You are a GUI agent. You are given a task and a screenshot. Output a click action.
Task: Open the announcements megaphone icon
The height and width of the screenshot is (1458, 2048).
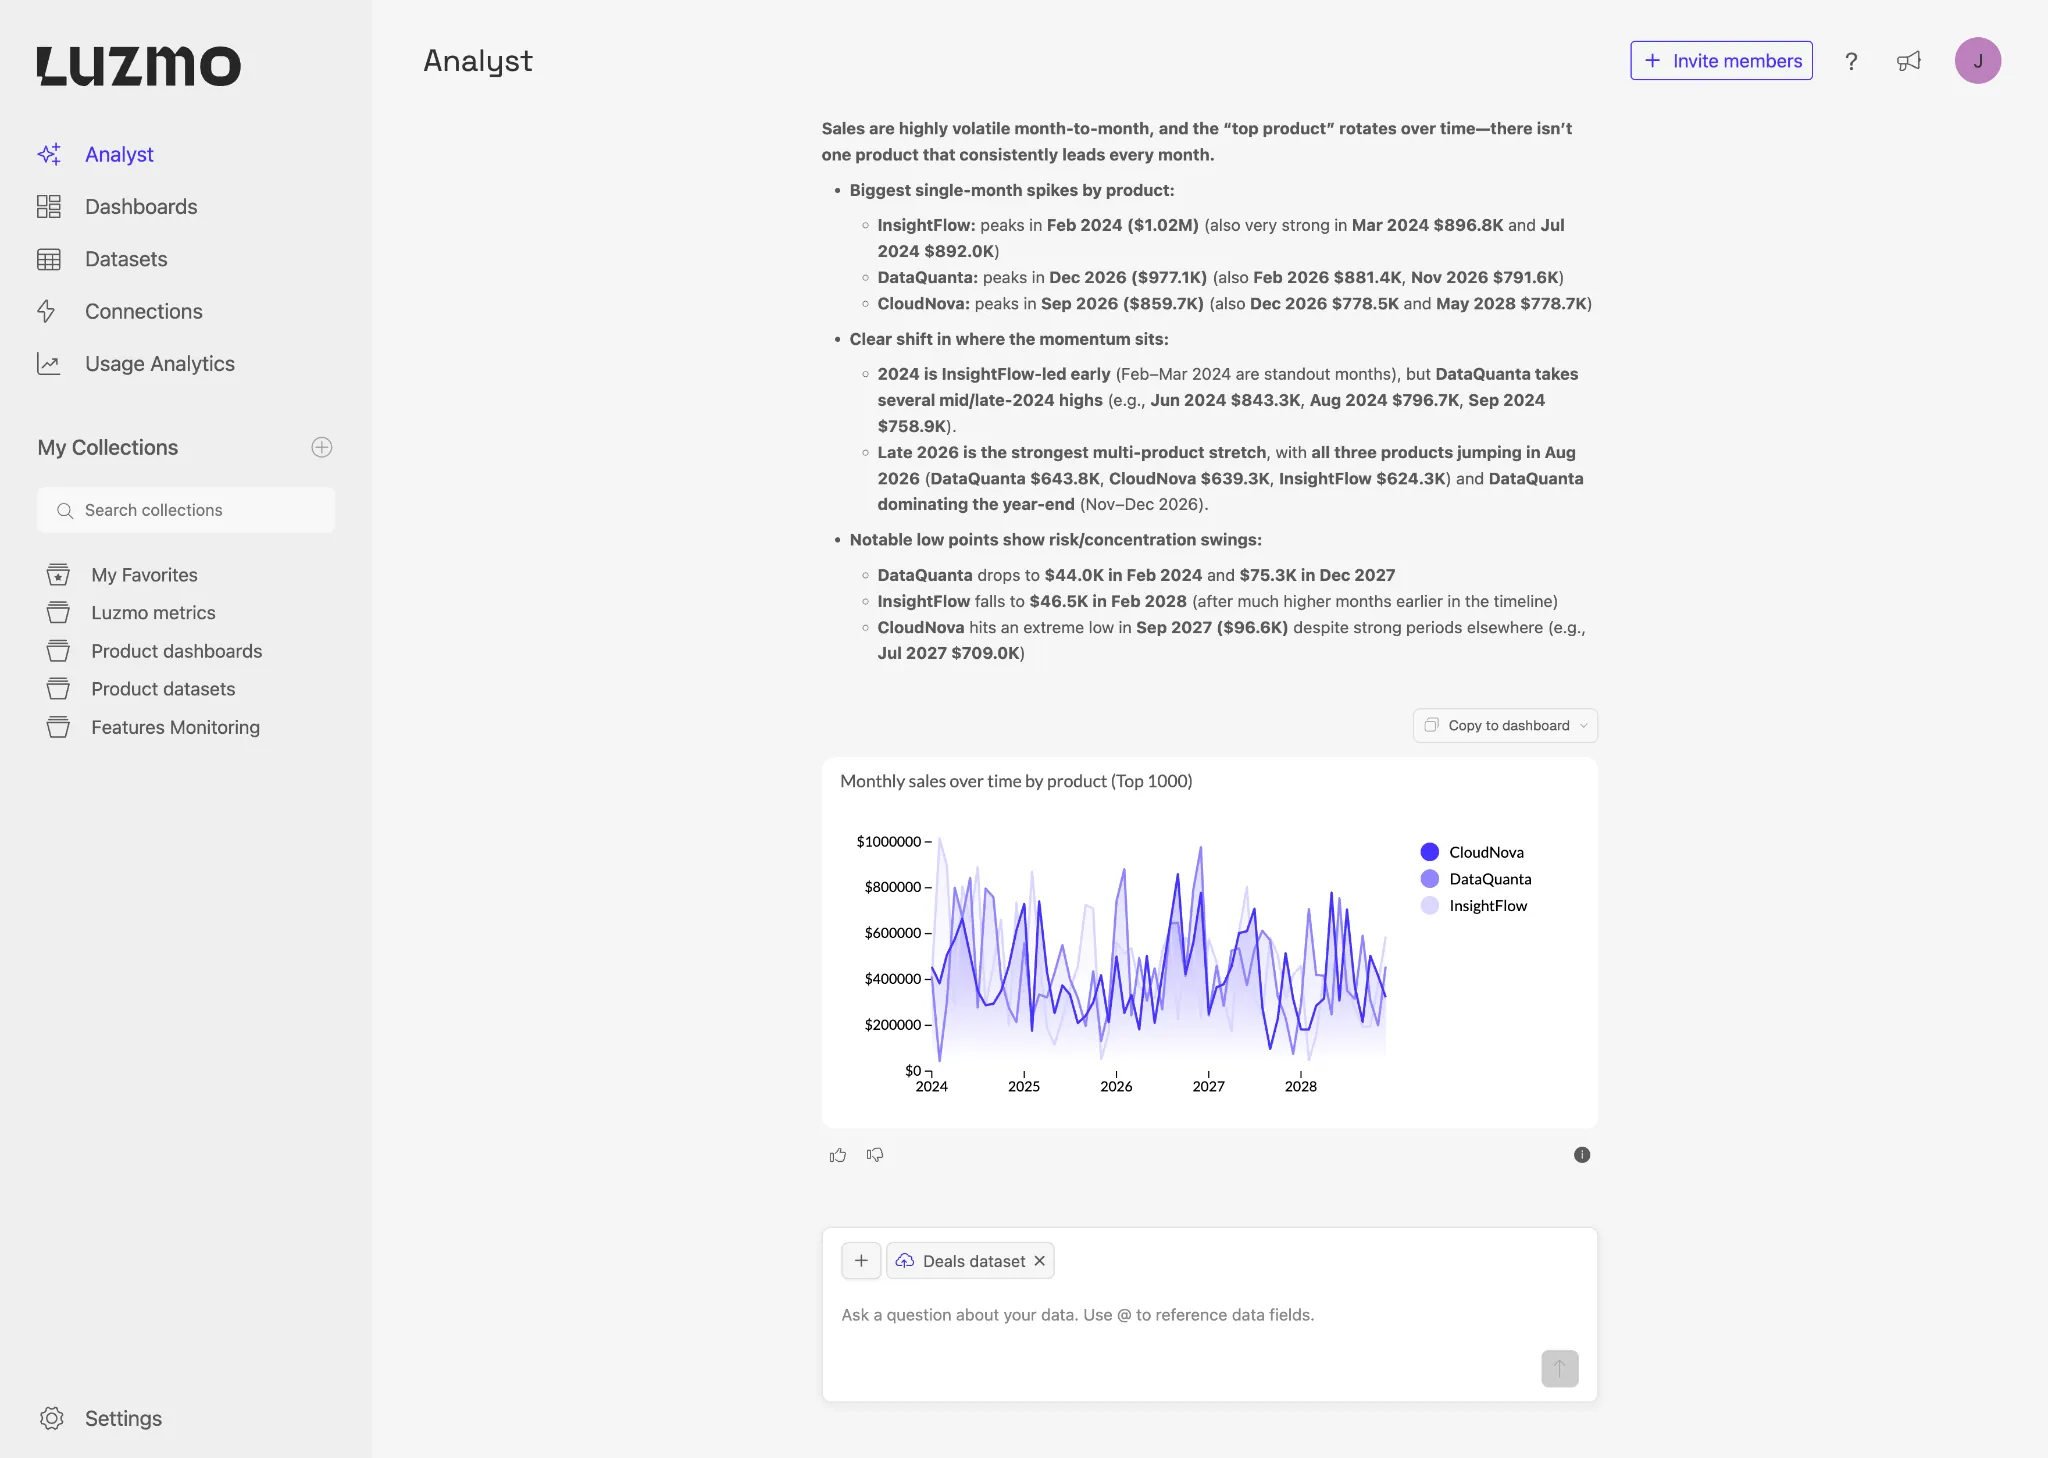pos(1909,61)
